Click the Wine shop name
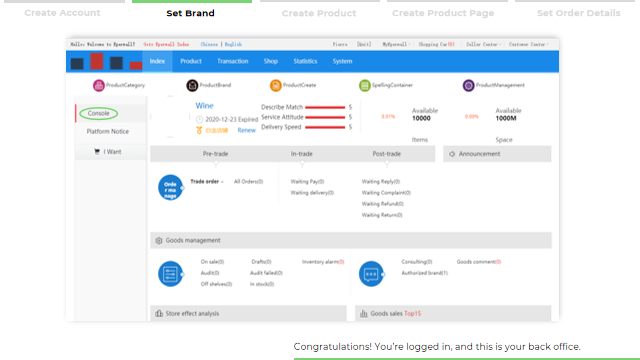The width and height of the screenshot is (640, 360). (204, 106)
